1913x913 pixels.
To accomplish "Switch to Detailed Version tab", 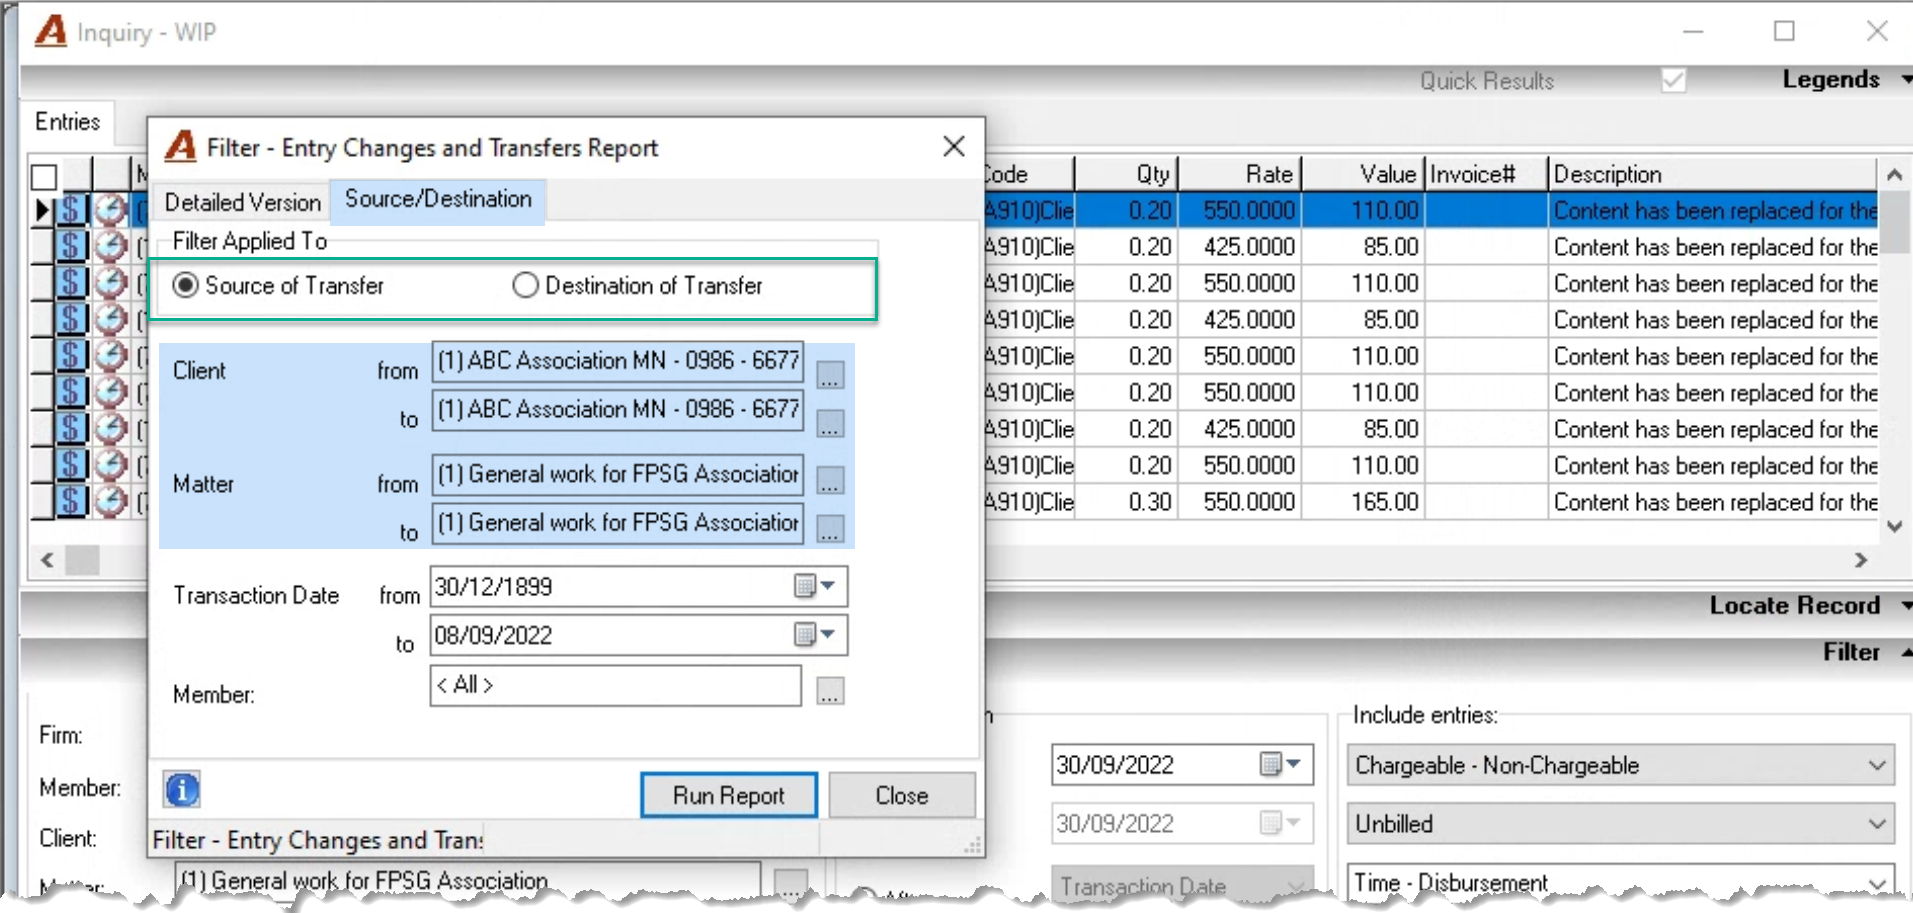I will pyautogui.click(x=243, y=202).
